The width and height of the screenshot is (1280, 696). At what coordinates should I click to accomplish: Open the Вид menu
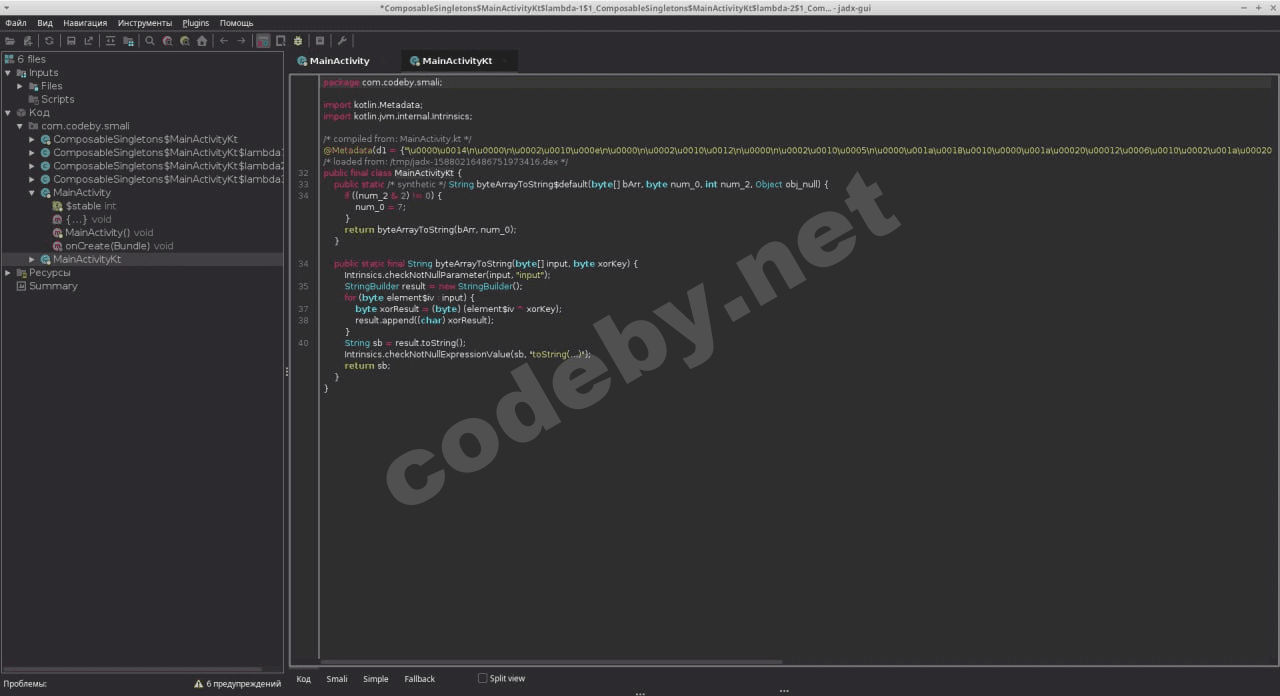tap(45, 22)
